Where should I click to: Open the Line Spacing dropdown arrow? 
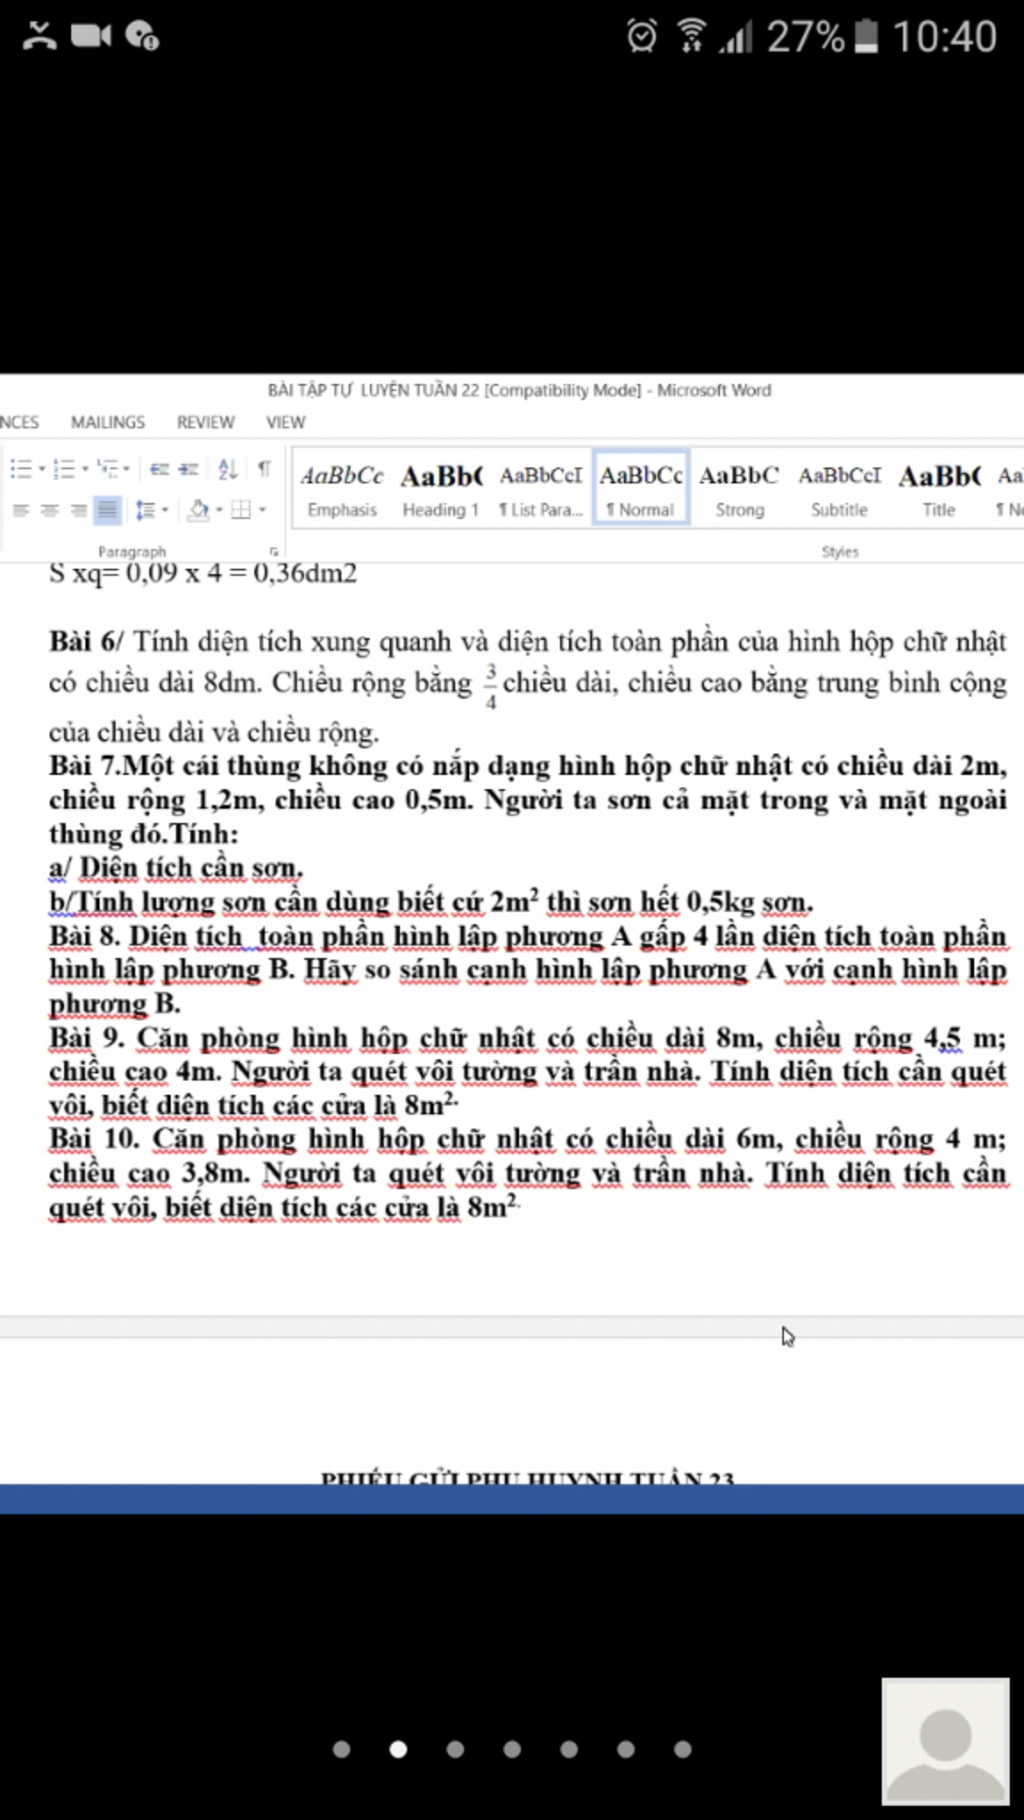click(x=165, y=510)
